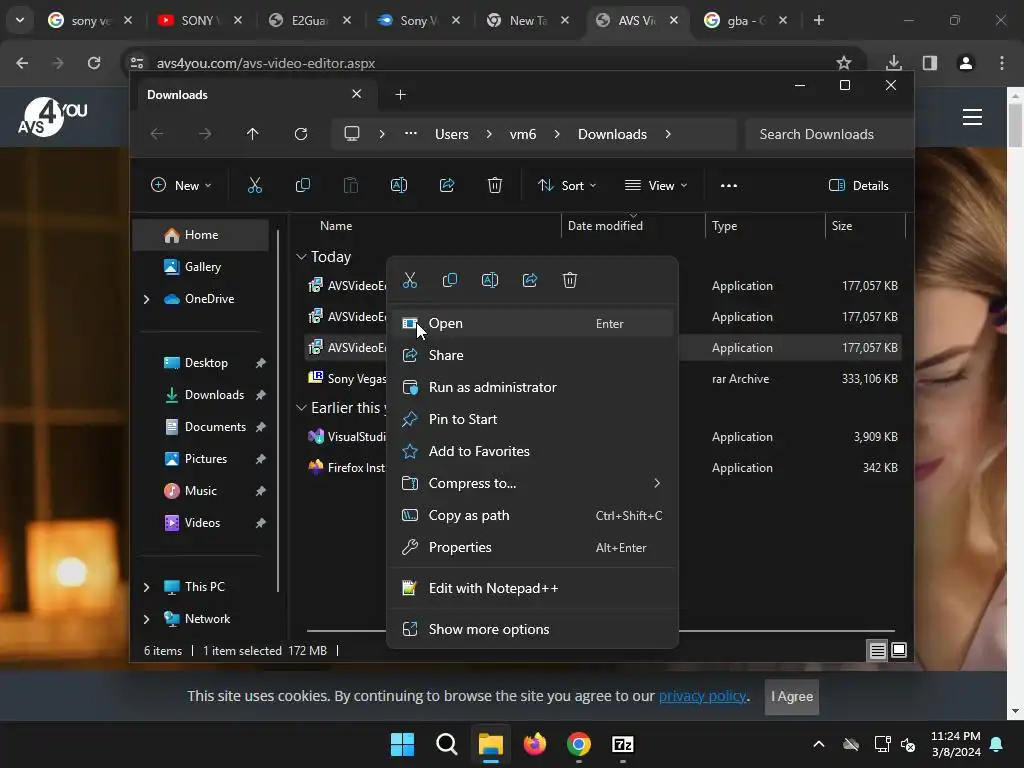Click Cut icon in context menu top row
The image size is (1024, 768).
pos(409,280)
